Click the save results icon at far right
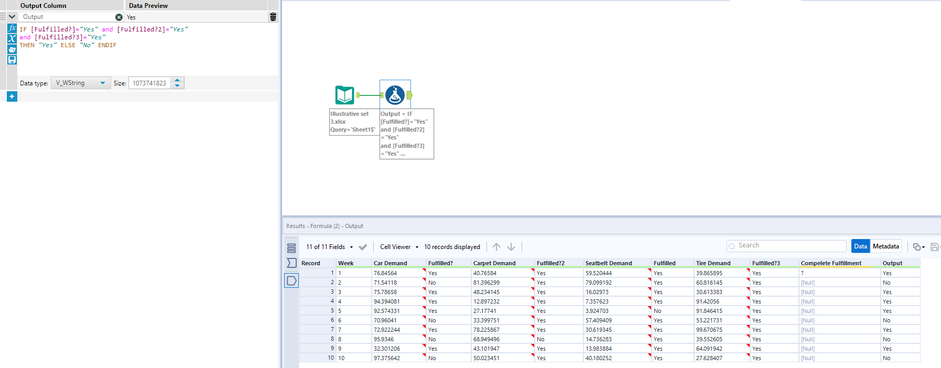 click(x=934, y=246)
